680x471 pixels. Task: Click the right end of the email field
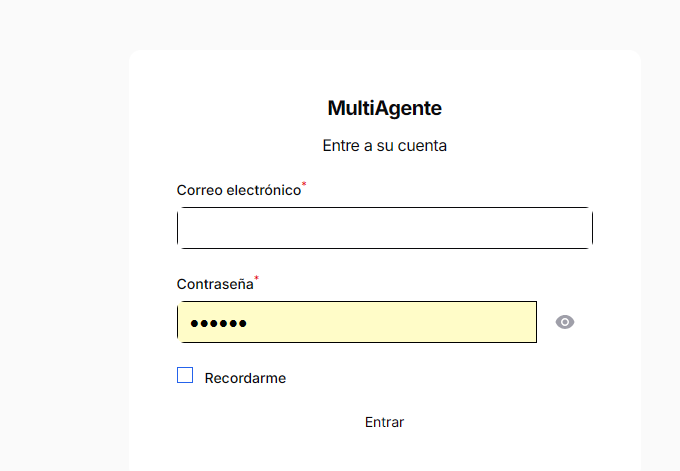point(575,228)
